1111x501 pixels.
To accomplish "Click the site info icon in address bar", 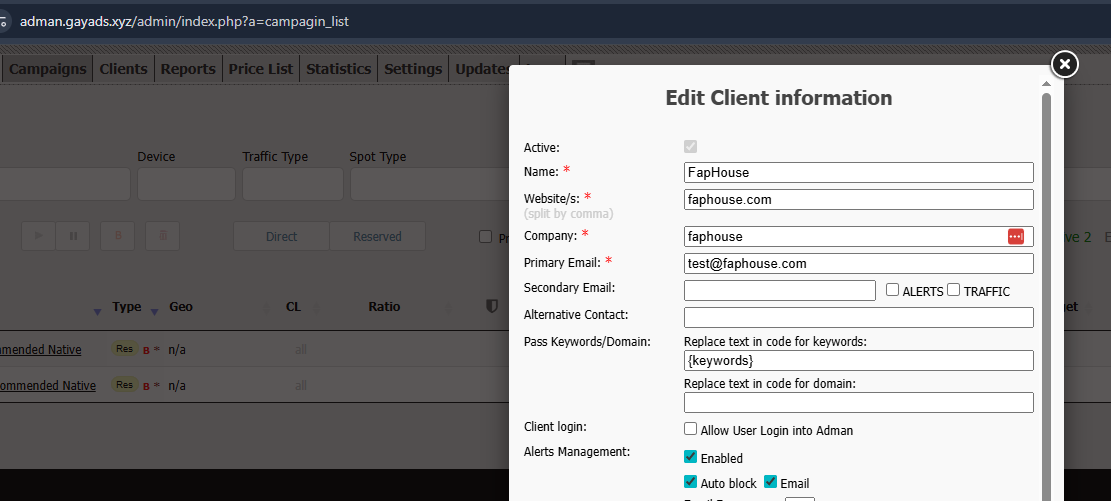I will [x=7, y=21].
